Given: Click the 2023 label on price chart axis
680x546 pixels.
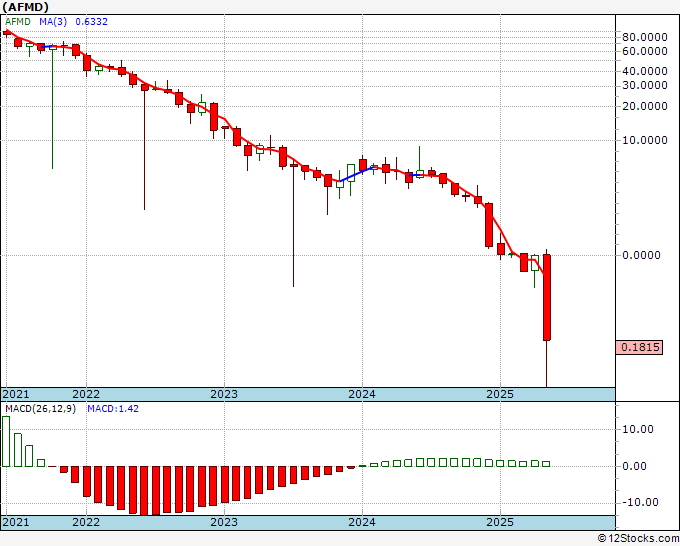Looking at the screenshot, I should (224, 394).
